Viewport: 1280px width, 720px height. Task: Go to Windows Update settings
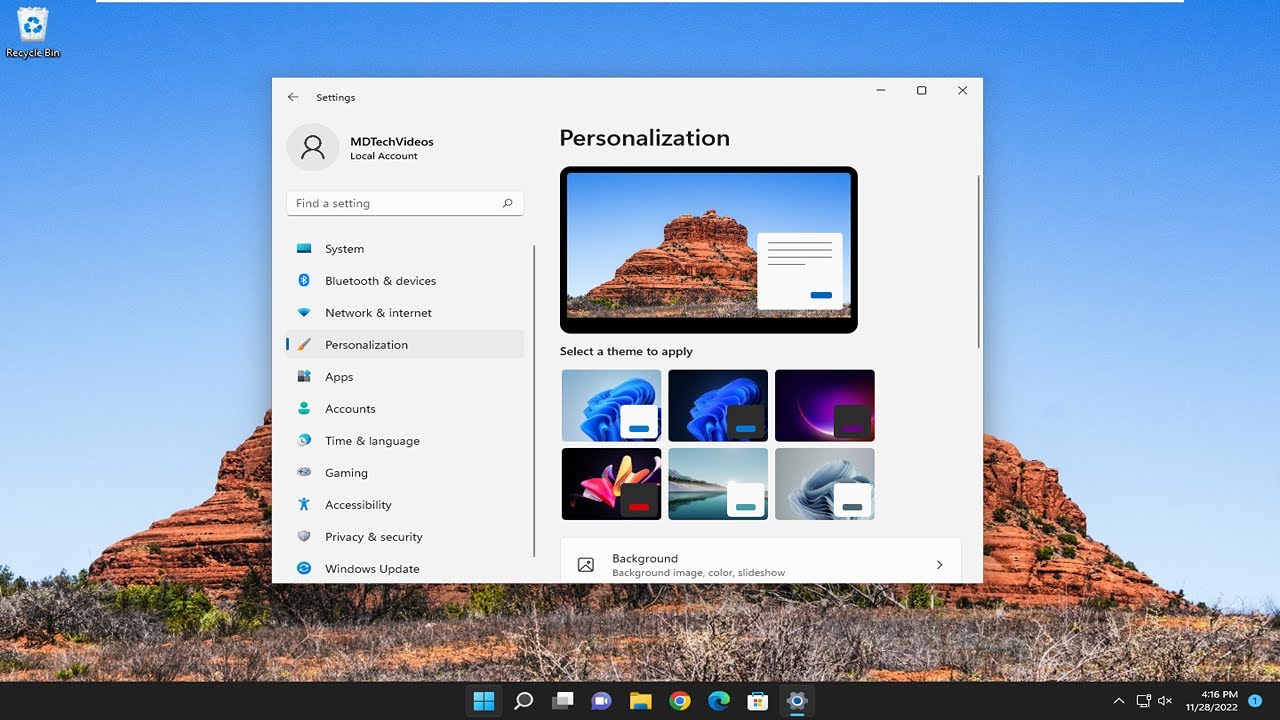pos(405,569)
